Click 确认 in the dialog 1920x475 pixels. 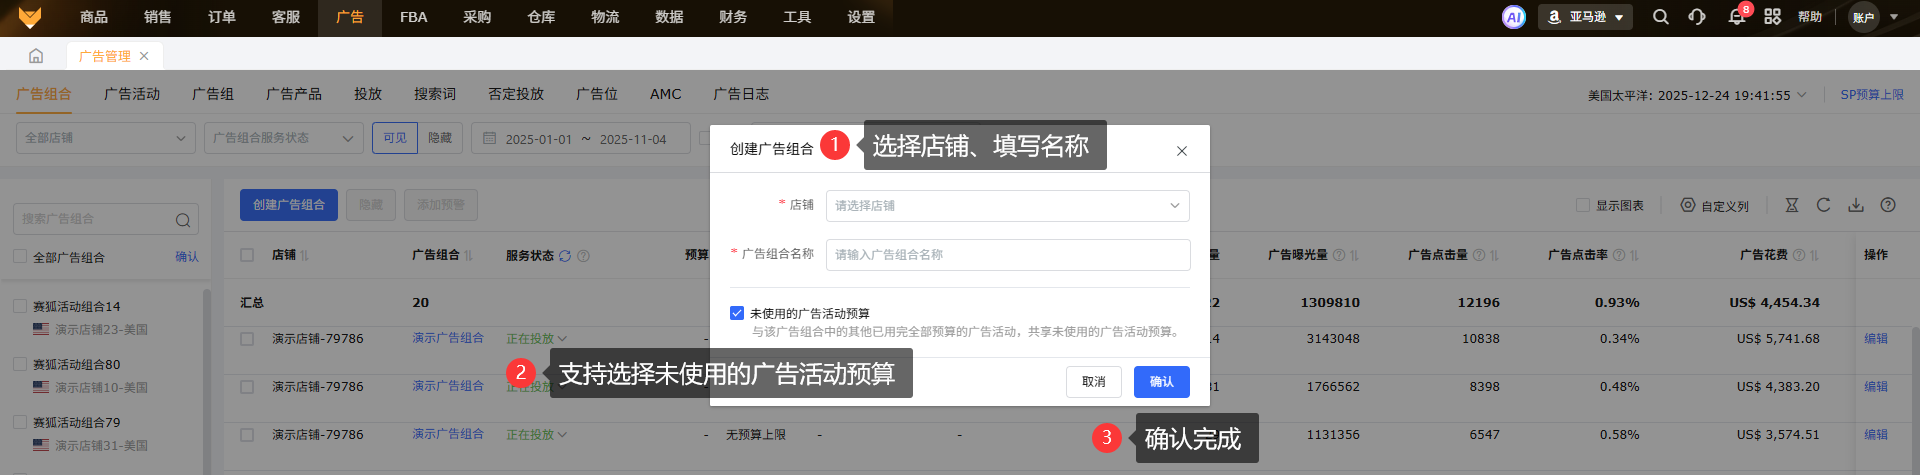pos(1162,382)
